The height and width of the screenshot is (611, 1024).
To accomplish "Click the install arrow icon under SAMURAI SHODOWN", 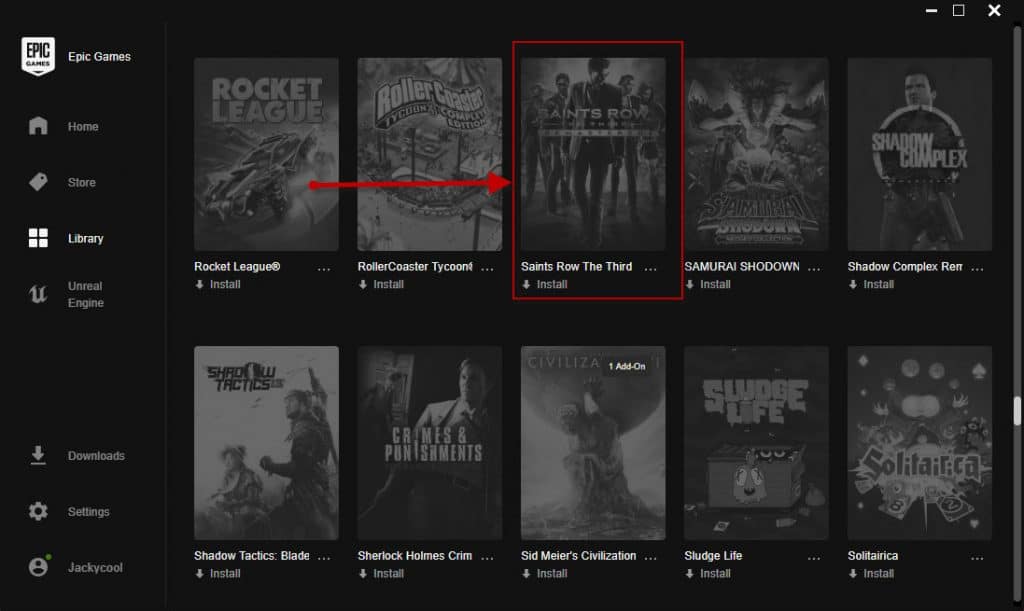I will point(690,284).
